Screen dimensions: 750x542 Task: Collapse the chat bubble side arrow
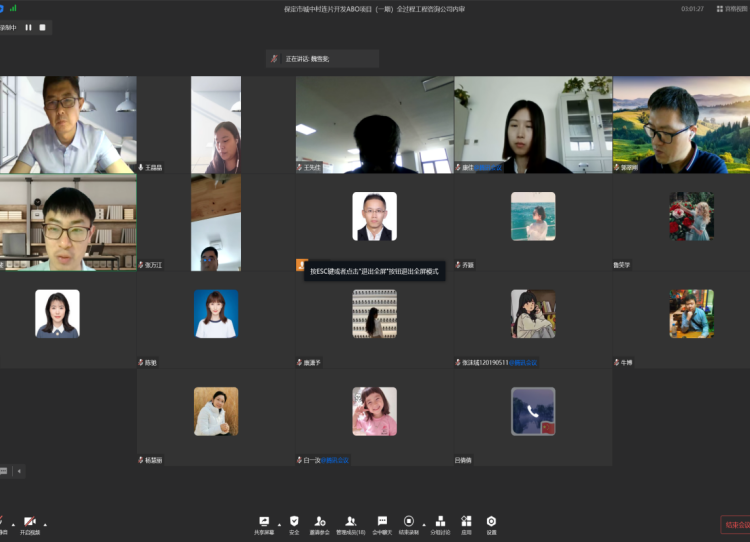coord(18,470)
